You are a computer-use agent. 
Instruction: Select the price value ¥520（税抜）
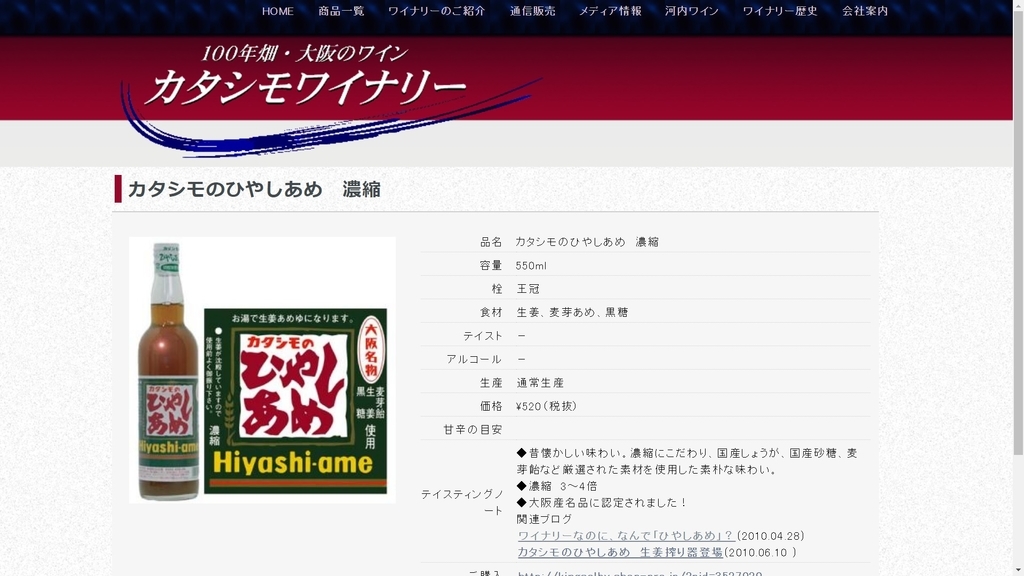click(547, 406)
